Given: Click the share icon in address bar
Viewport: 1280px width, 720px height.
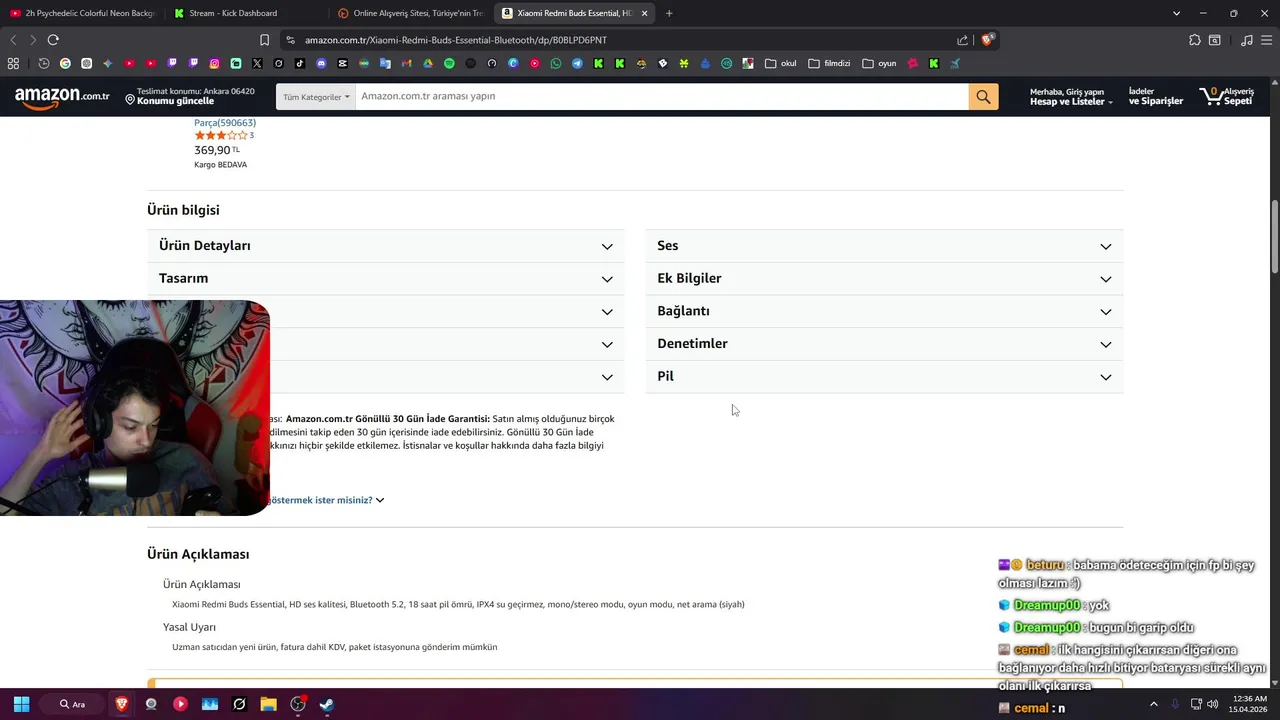Looking at the screenshot, I should click(x=962, y=40).
